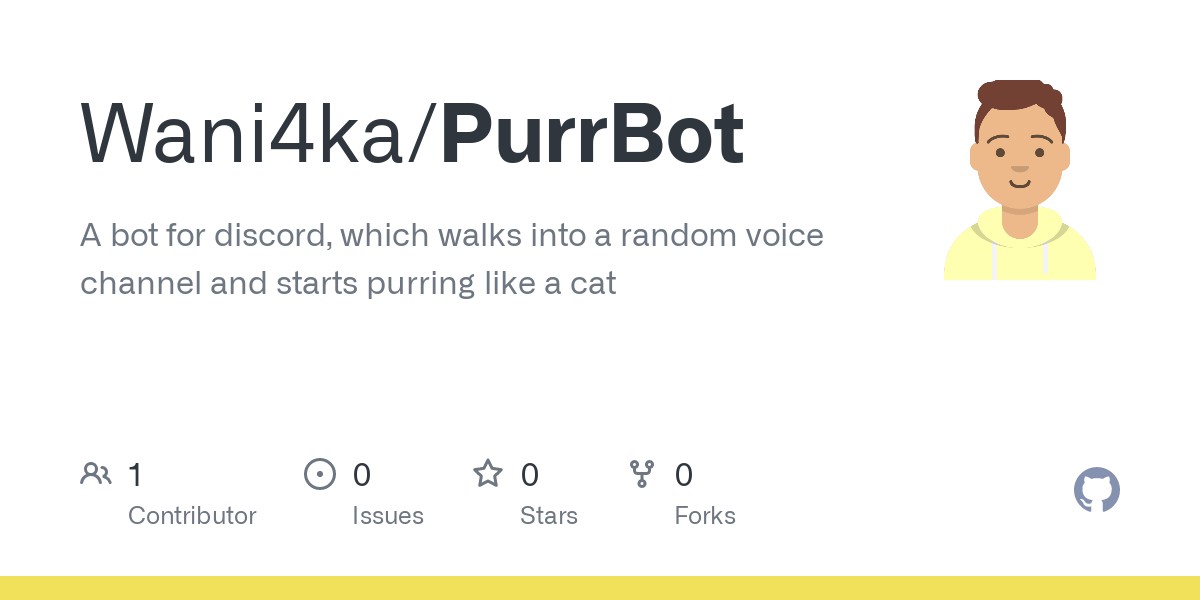Select the Wani4ka user avatar image
Viewport: 1200px width, 600px height.
pyautogui.click(x=1020, y=180)
